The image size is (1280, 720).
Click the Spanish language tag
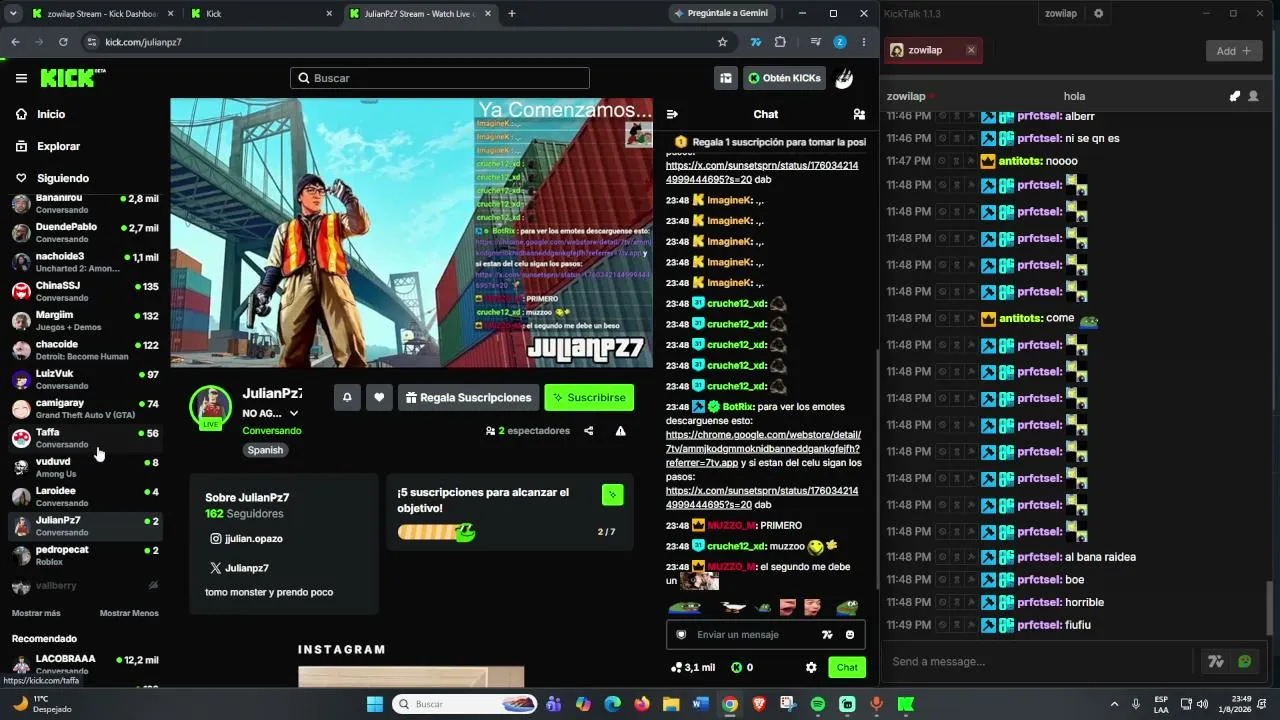pos(265,450)
